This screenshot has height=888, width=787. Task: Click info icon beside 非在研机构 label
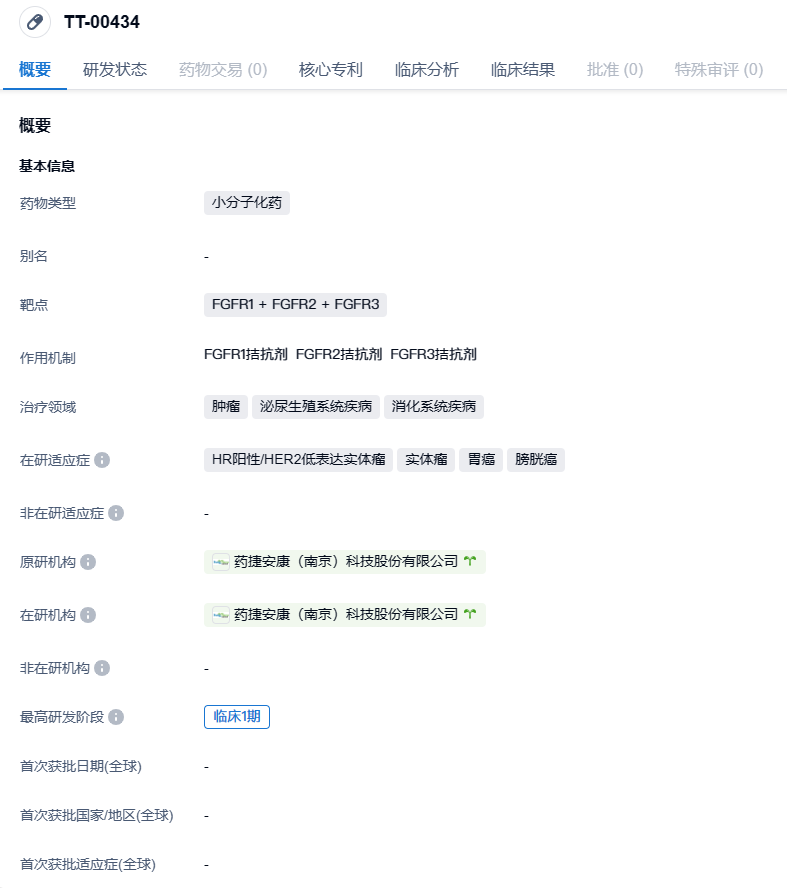[102, 668]
